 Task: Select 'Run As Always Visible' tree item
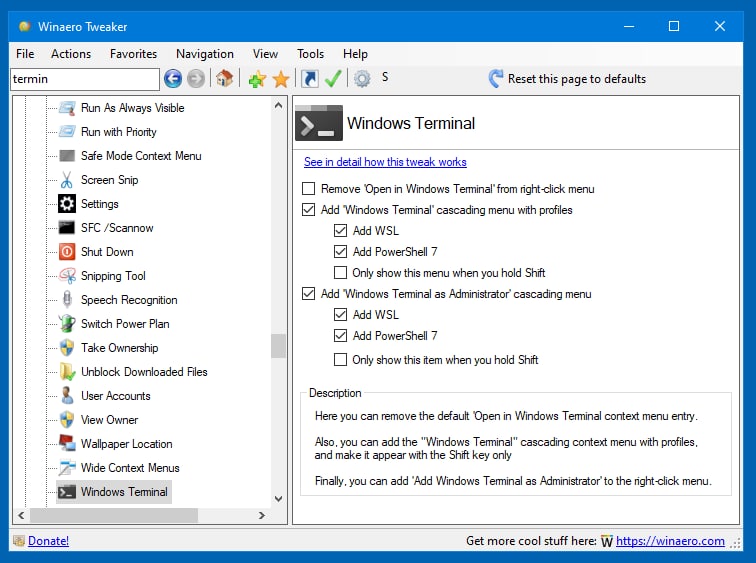click(133, 108)
